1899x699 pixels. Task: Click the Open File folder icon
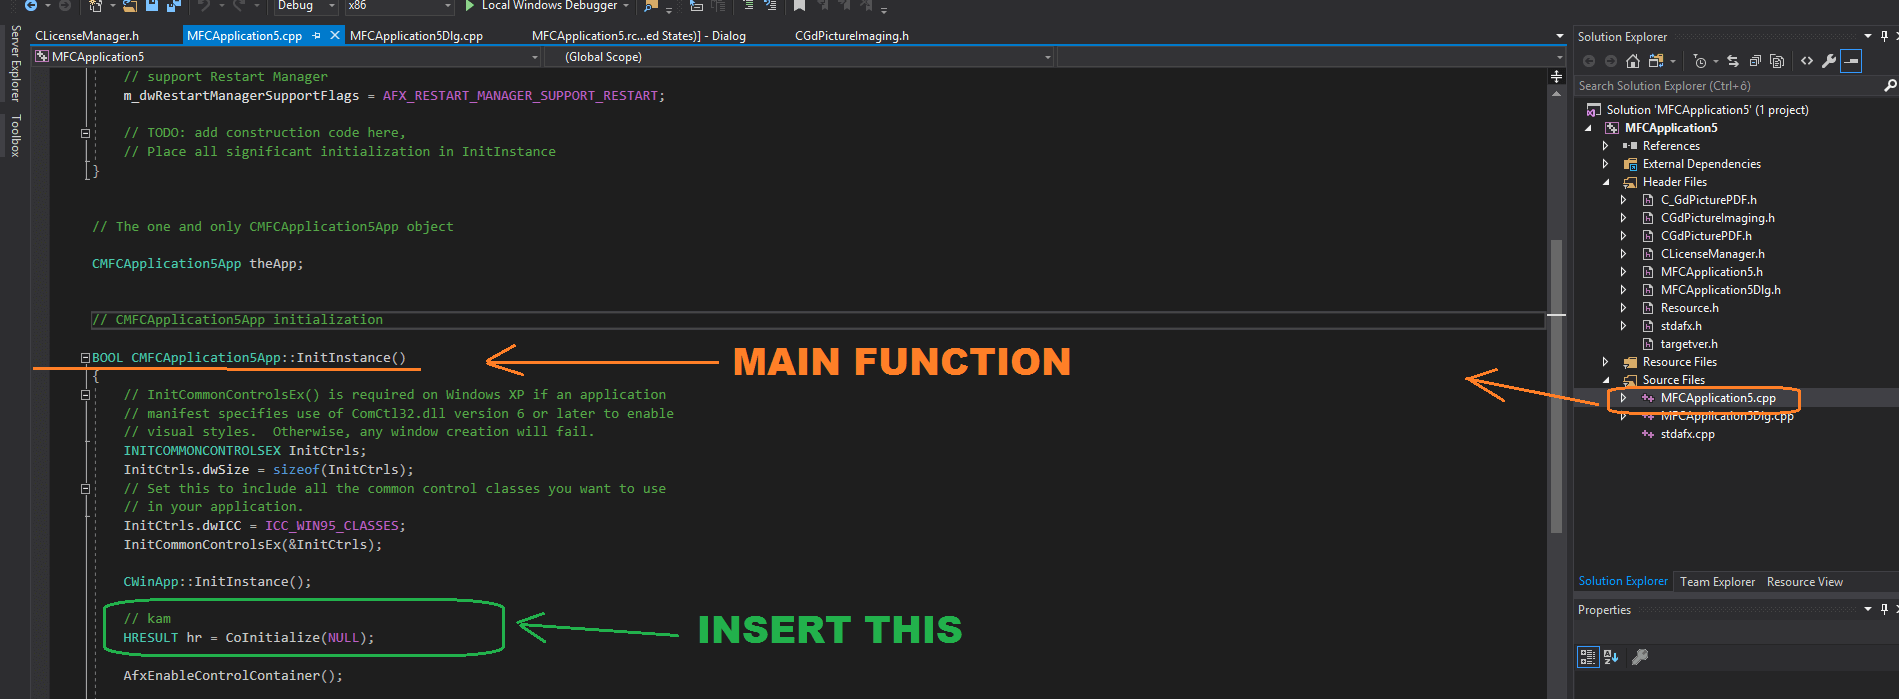[129, 5]
